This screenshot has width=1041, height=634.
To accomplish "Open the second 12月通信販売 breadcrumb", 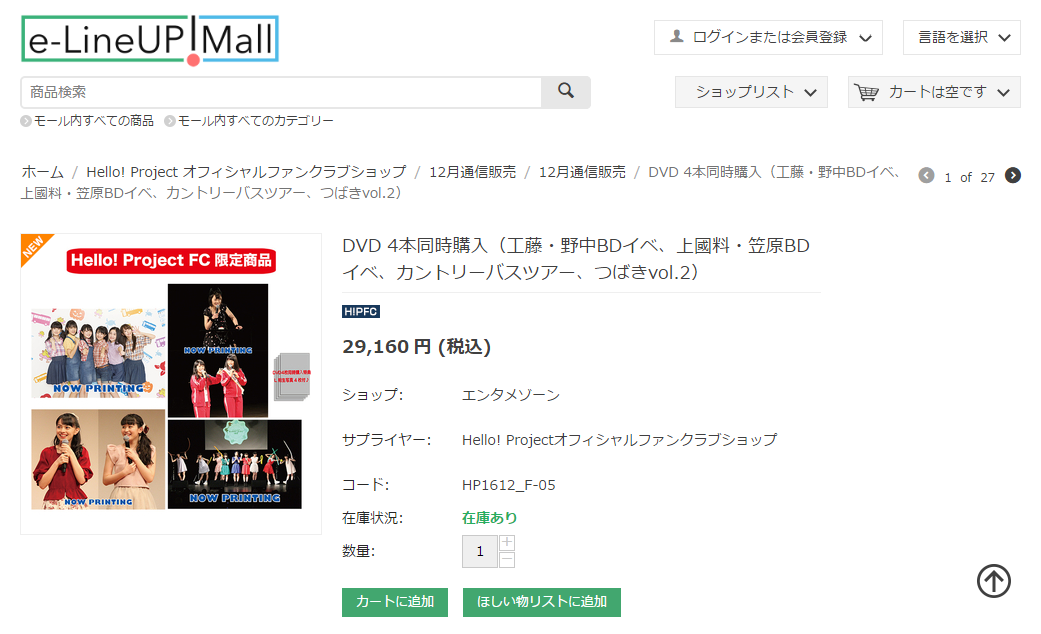I will point(582,172).
